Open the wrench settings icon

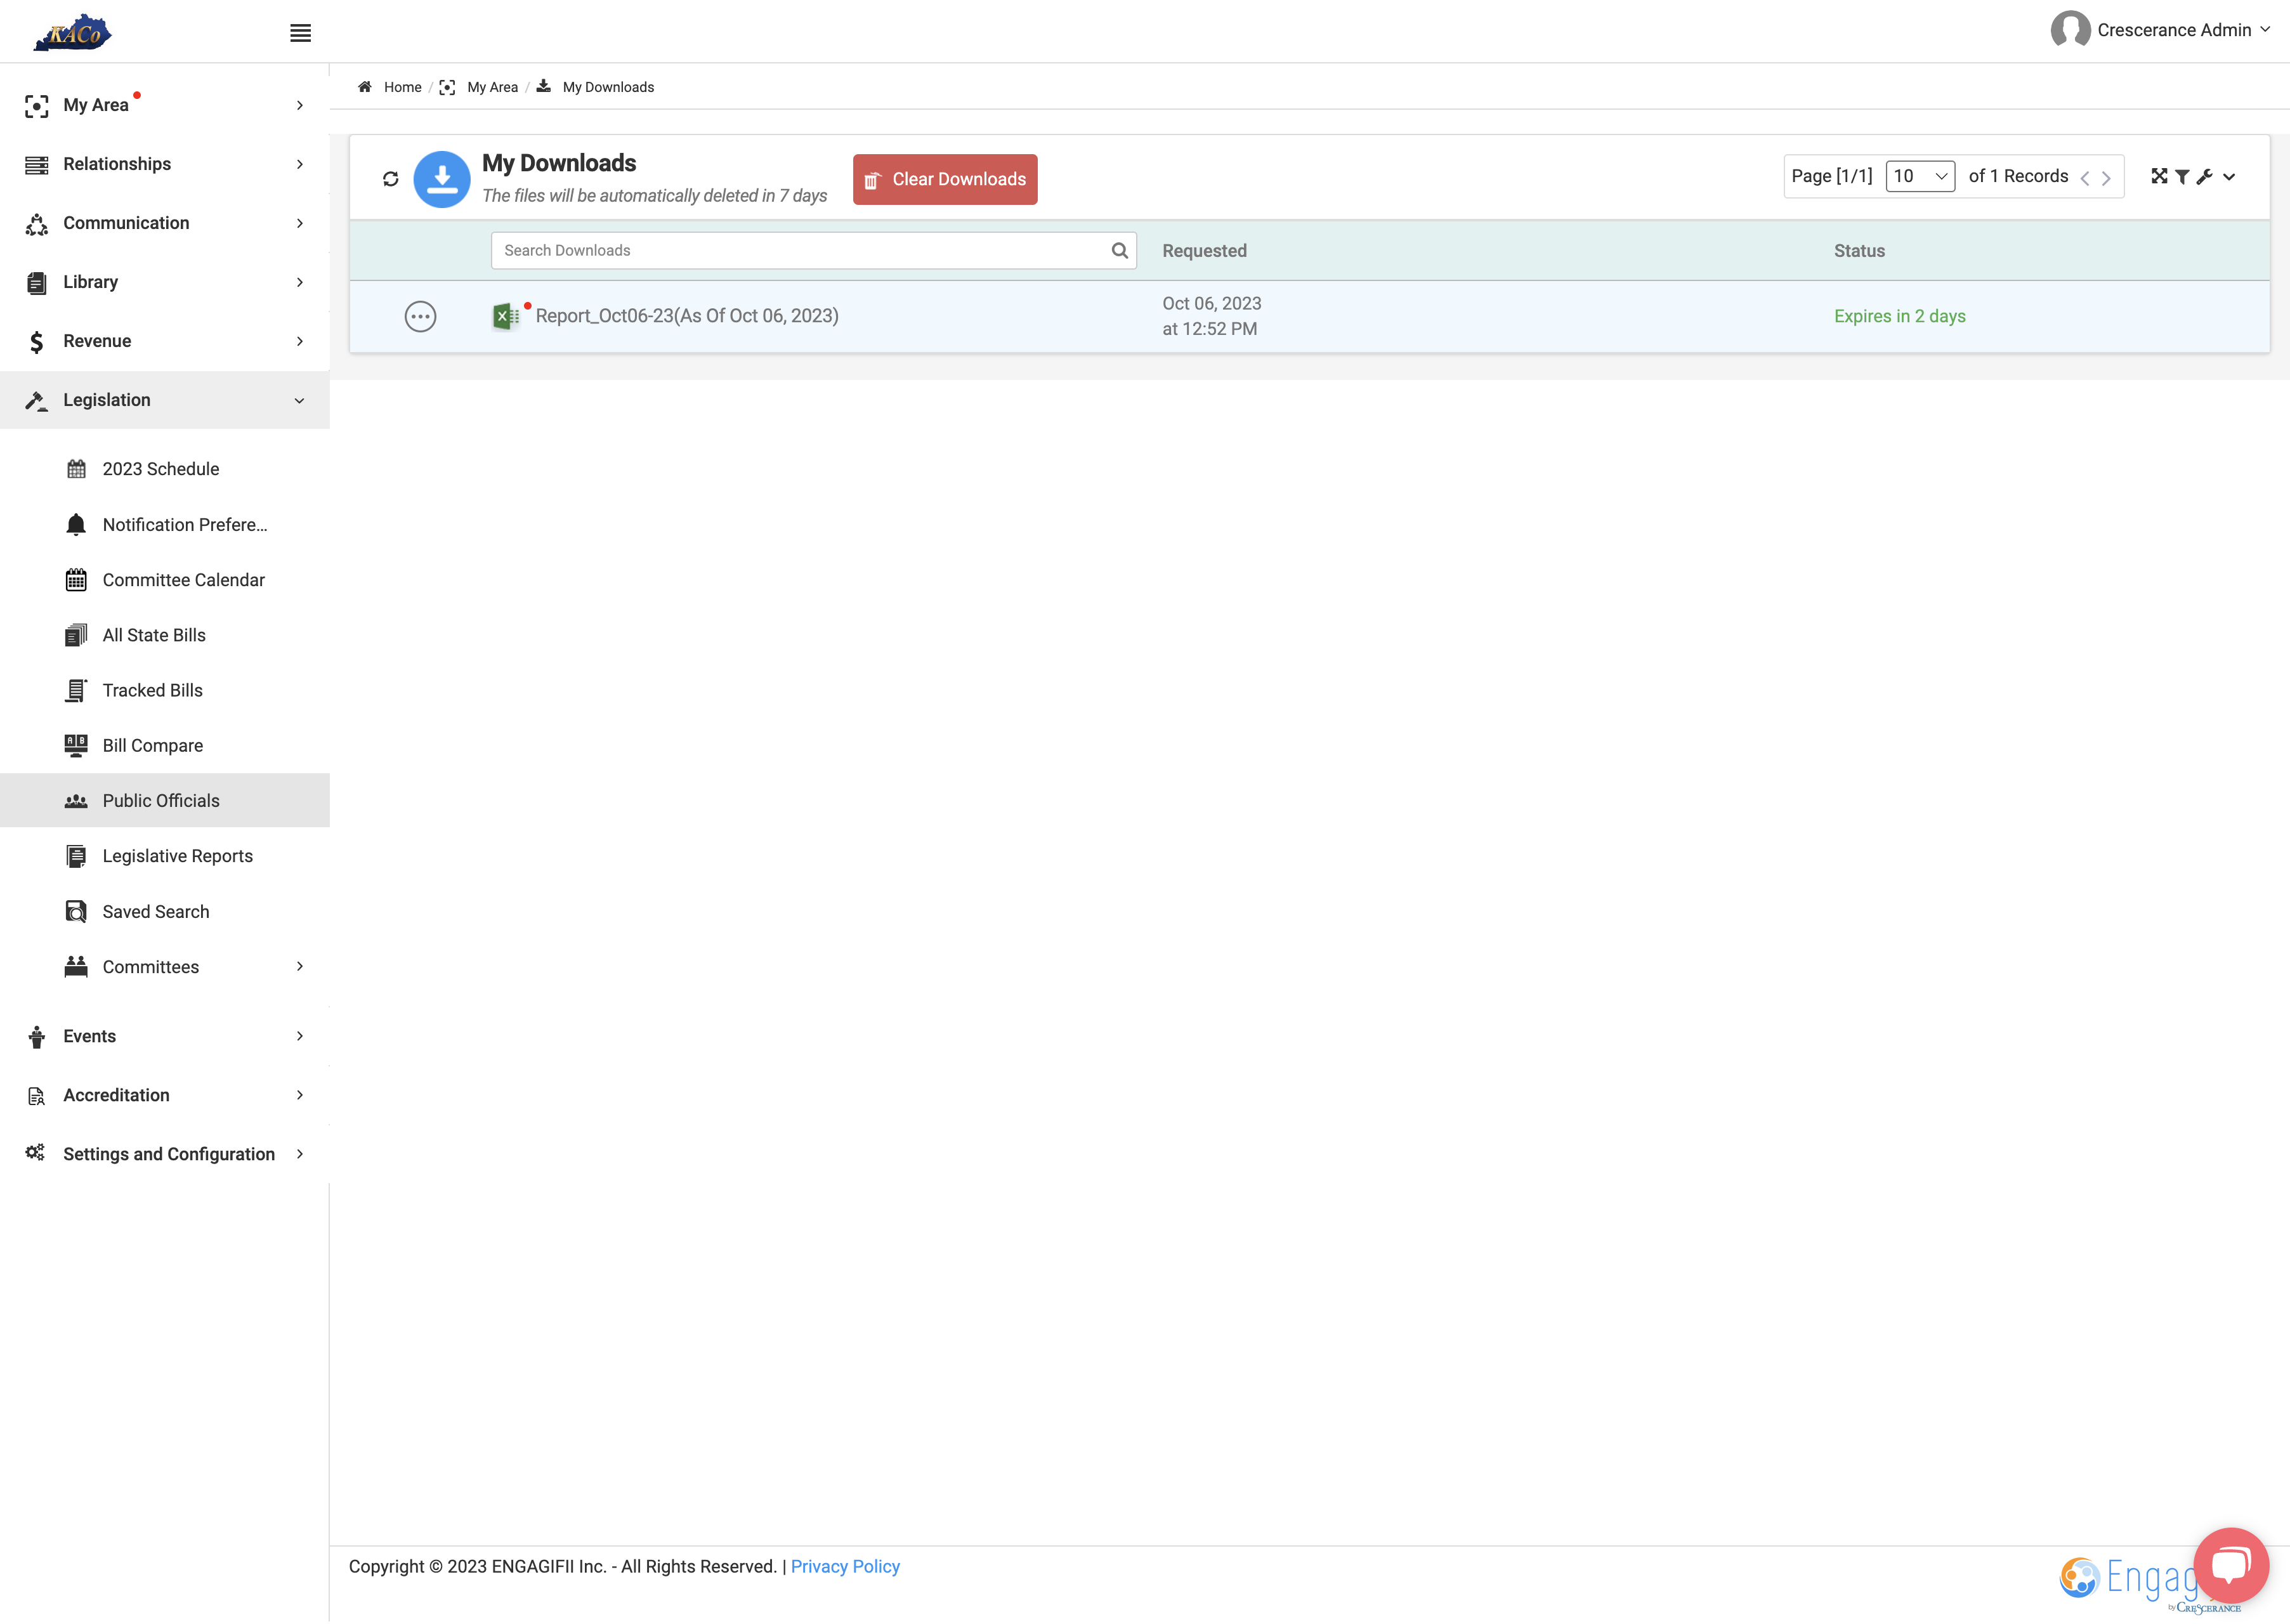click(x=2204, y=176)
